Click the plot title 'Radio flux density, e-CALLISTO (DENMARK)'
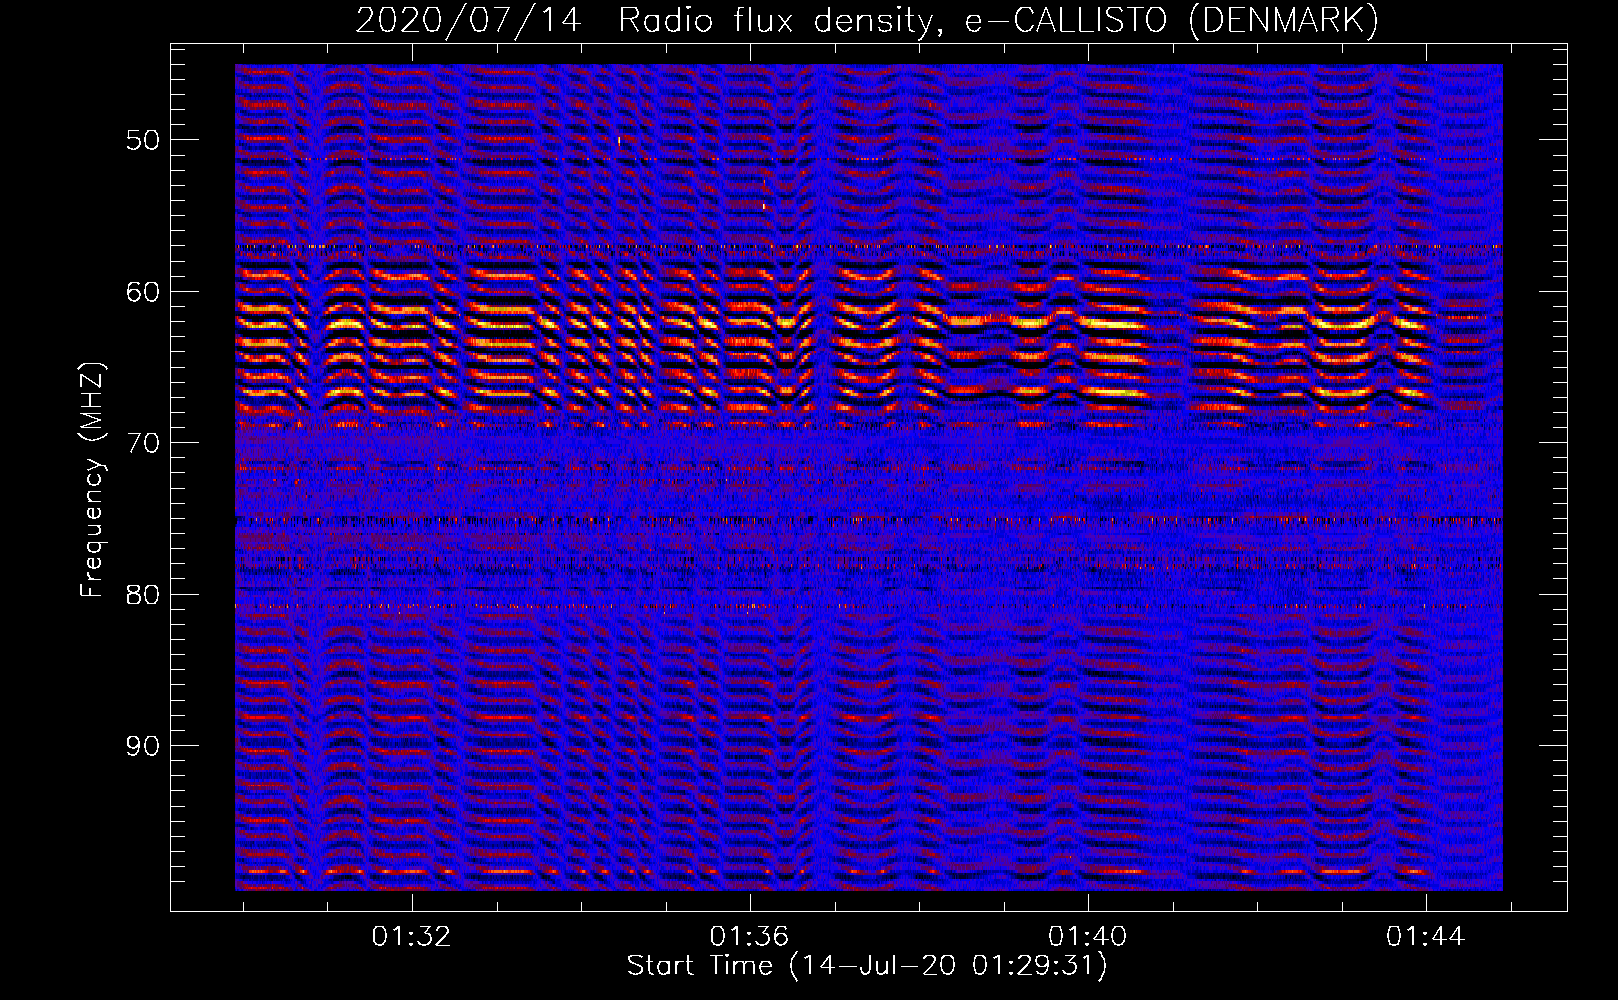The width and height of the screenshot is (1618, 1000). [x=998, y=20]
